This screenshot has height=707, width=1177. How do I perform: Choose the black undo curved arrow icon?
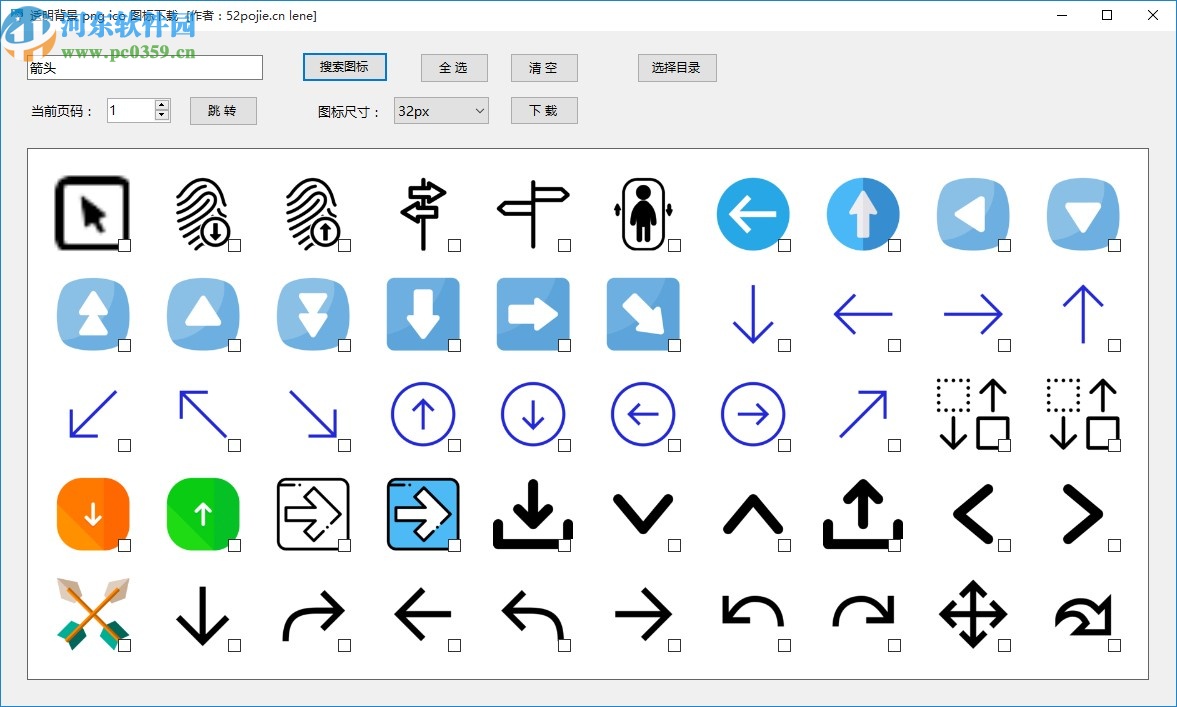click(753, 614)
